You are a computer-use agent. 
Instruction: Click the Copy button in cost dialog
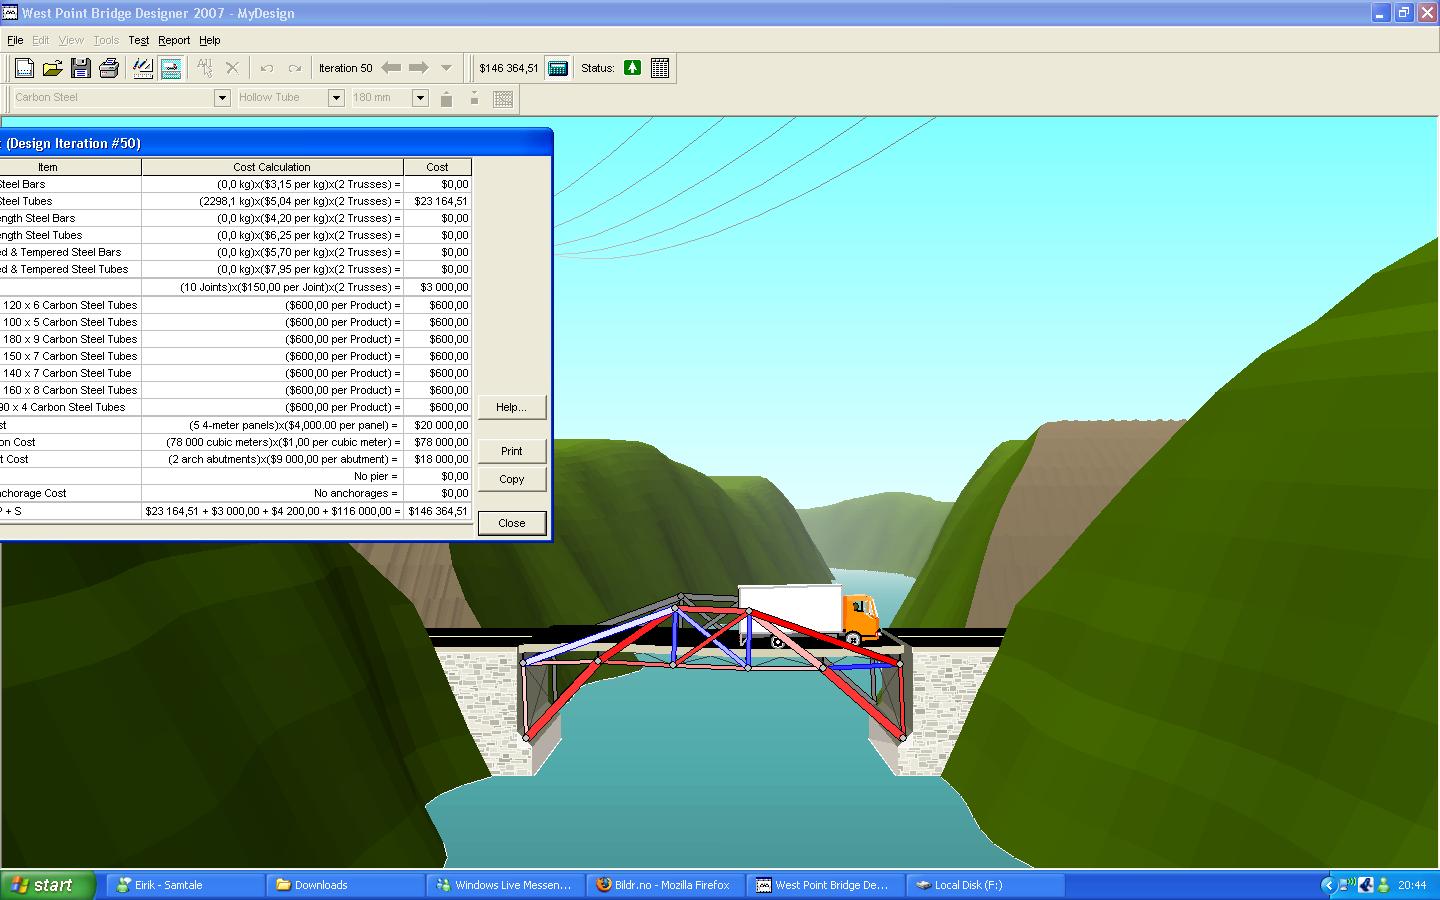click(511, 479)
